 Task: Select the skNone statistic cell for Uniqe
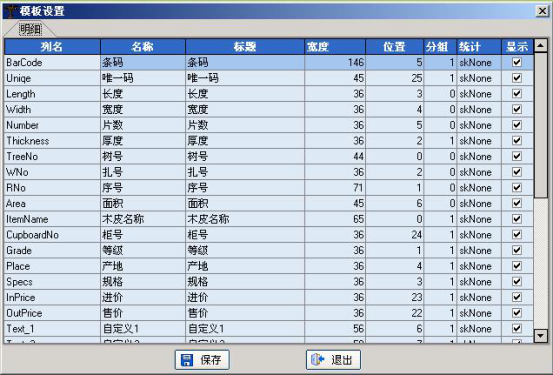tap(479, 78)
